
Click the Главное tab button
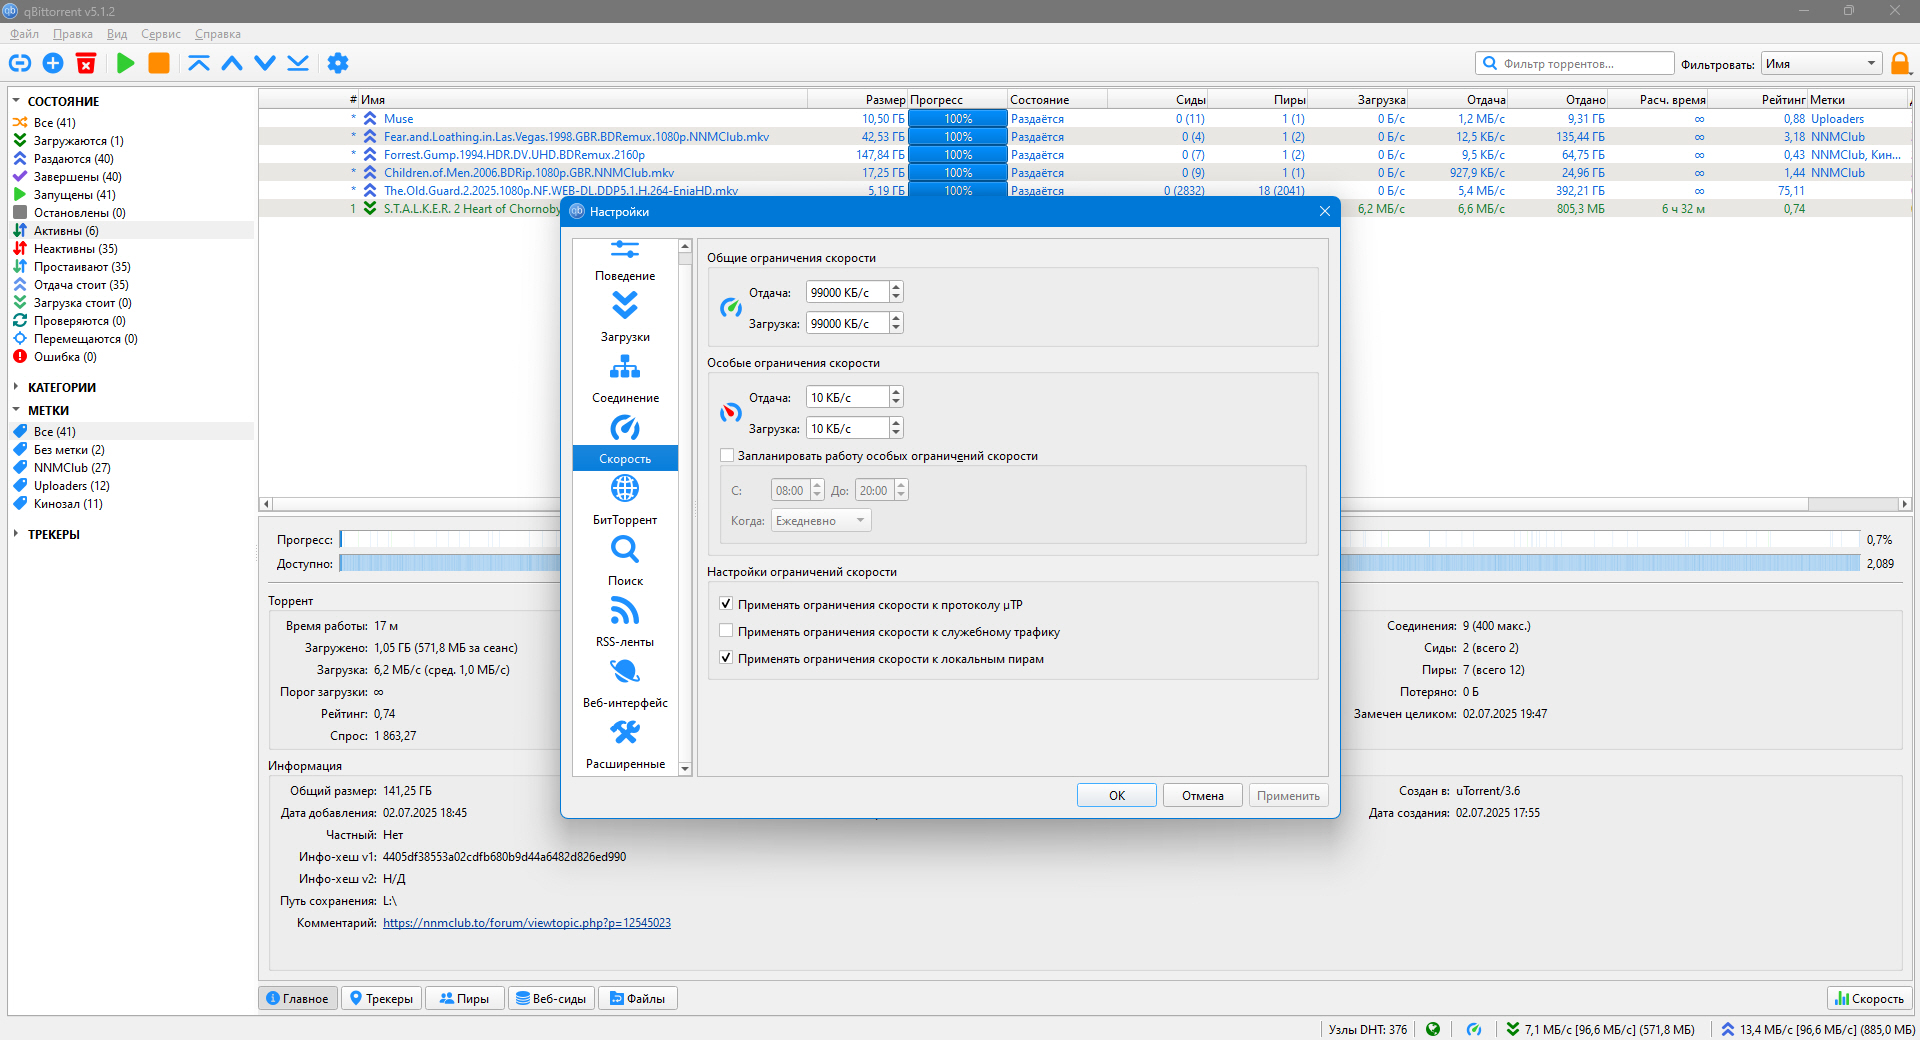point(298,998)
